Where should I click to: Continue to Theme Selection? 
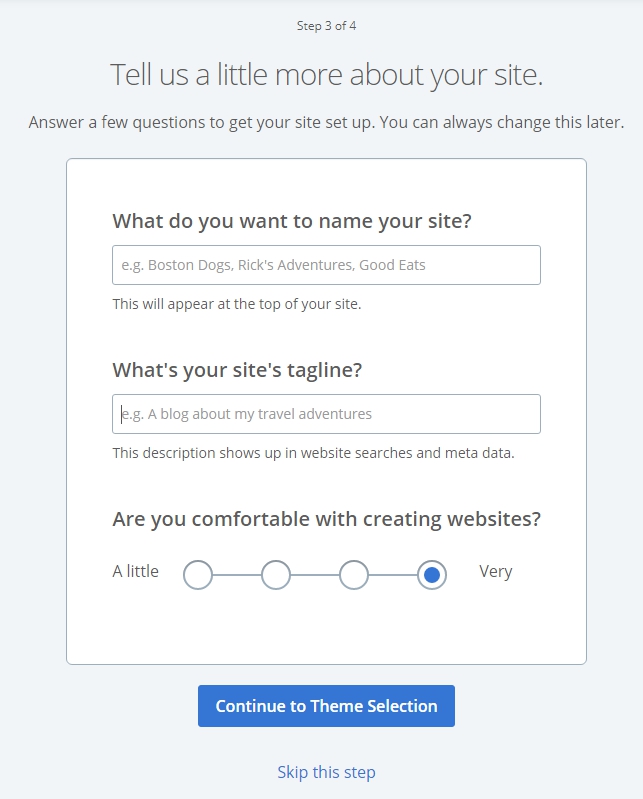tap(326, 706)
